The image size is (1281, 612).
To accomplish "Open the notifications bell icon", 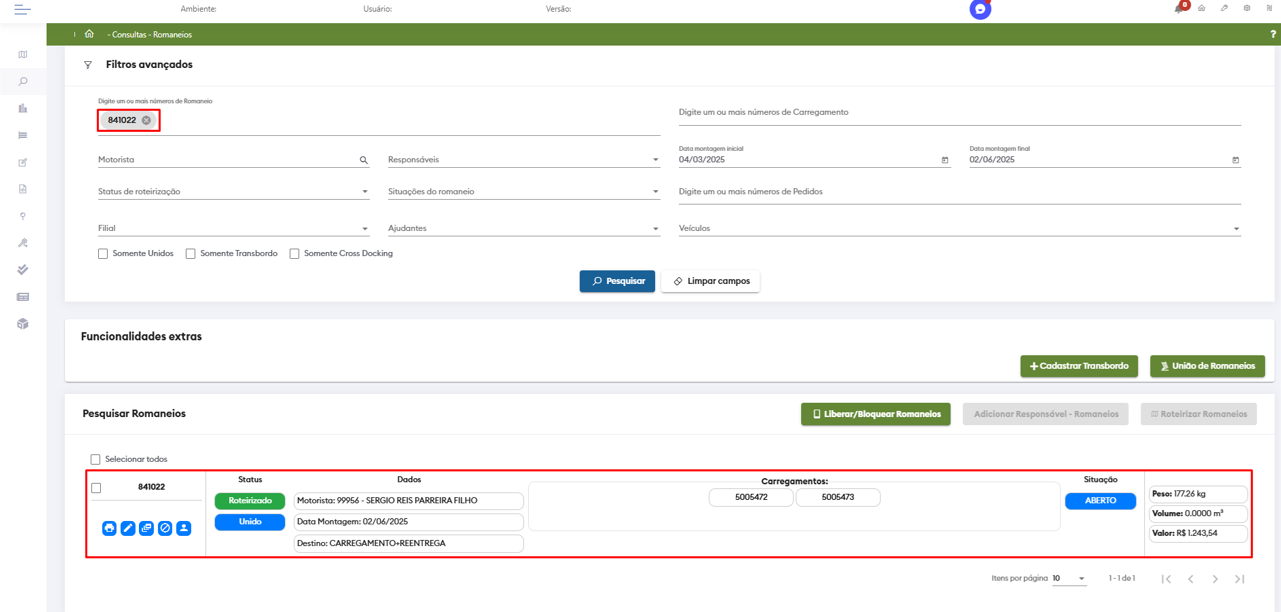I will click(x=1180, y=8).
